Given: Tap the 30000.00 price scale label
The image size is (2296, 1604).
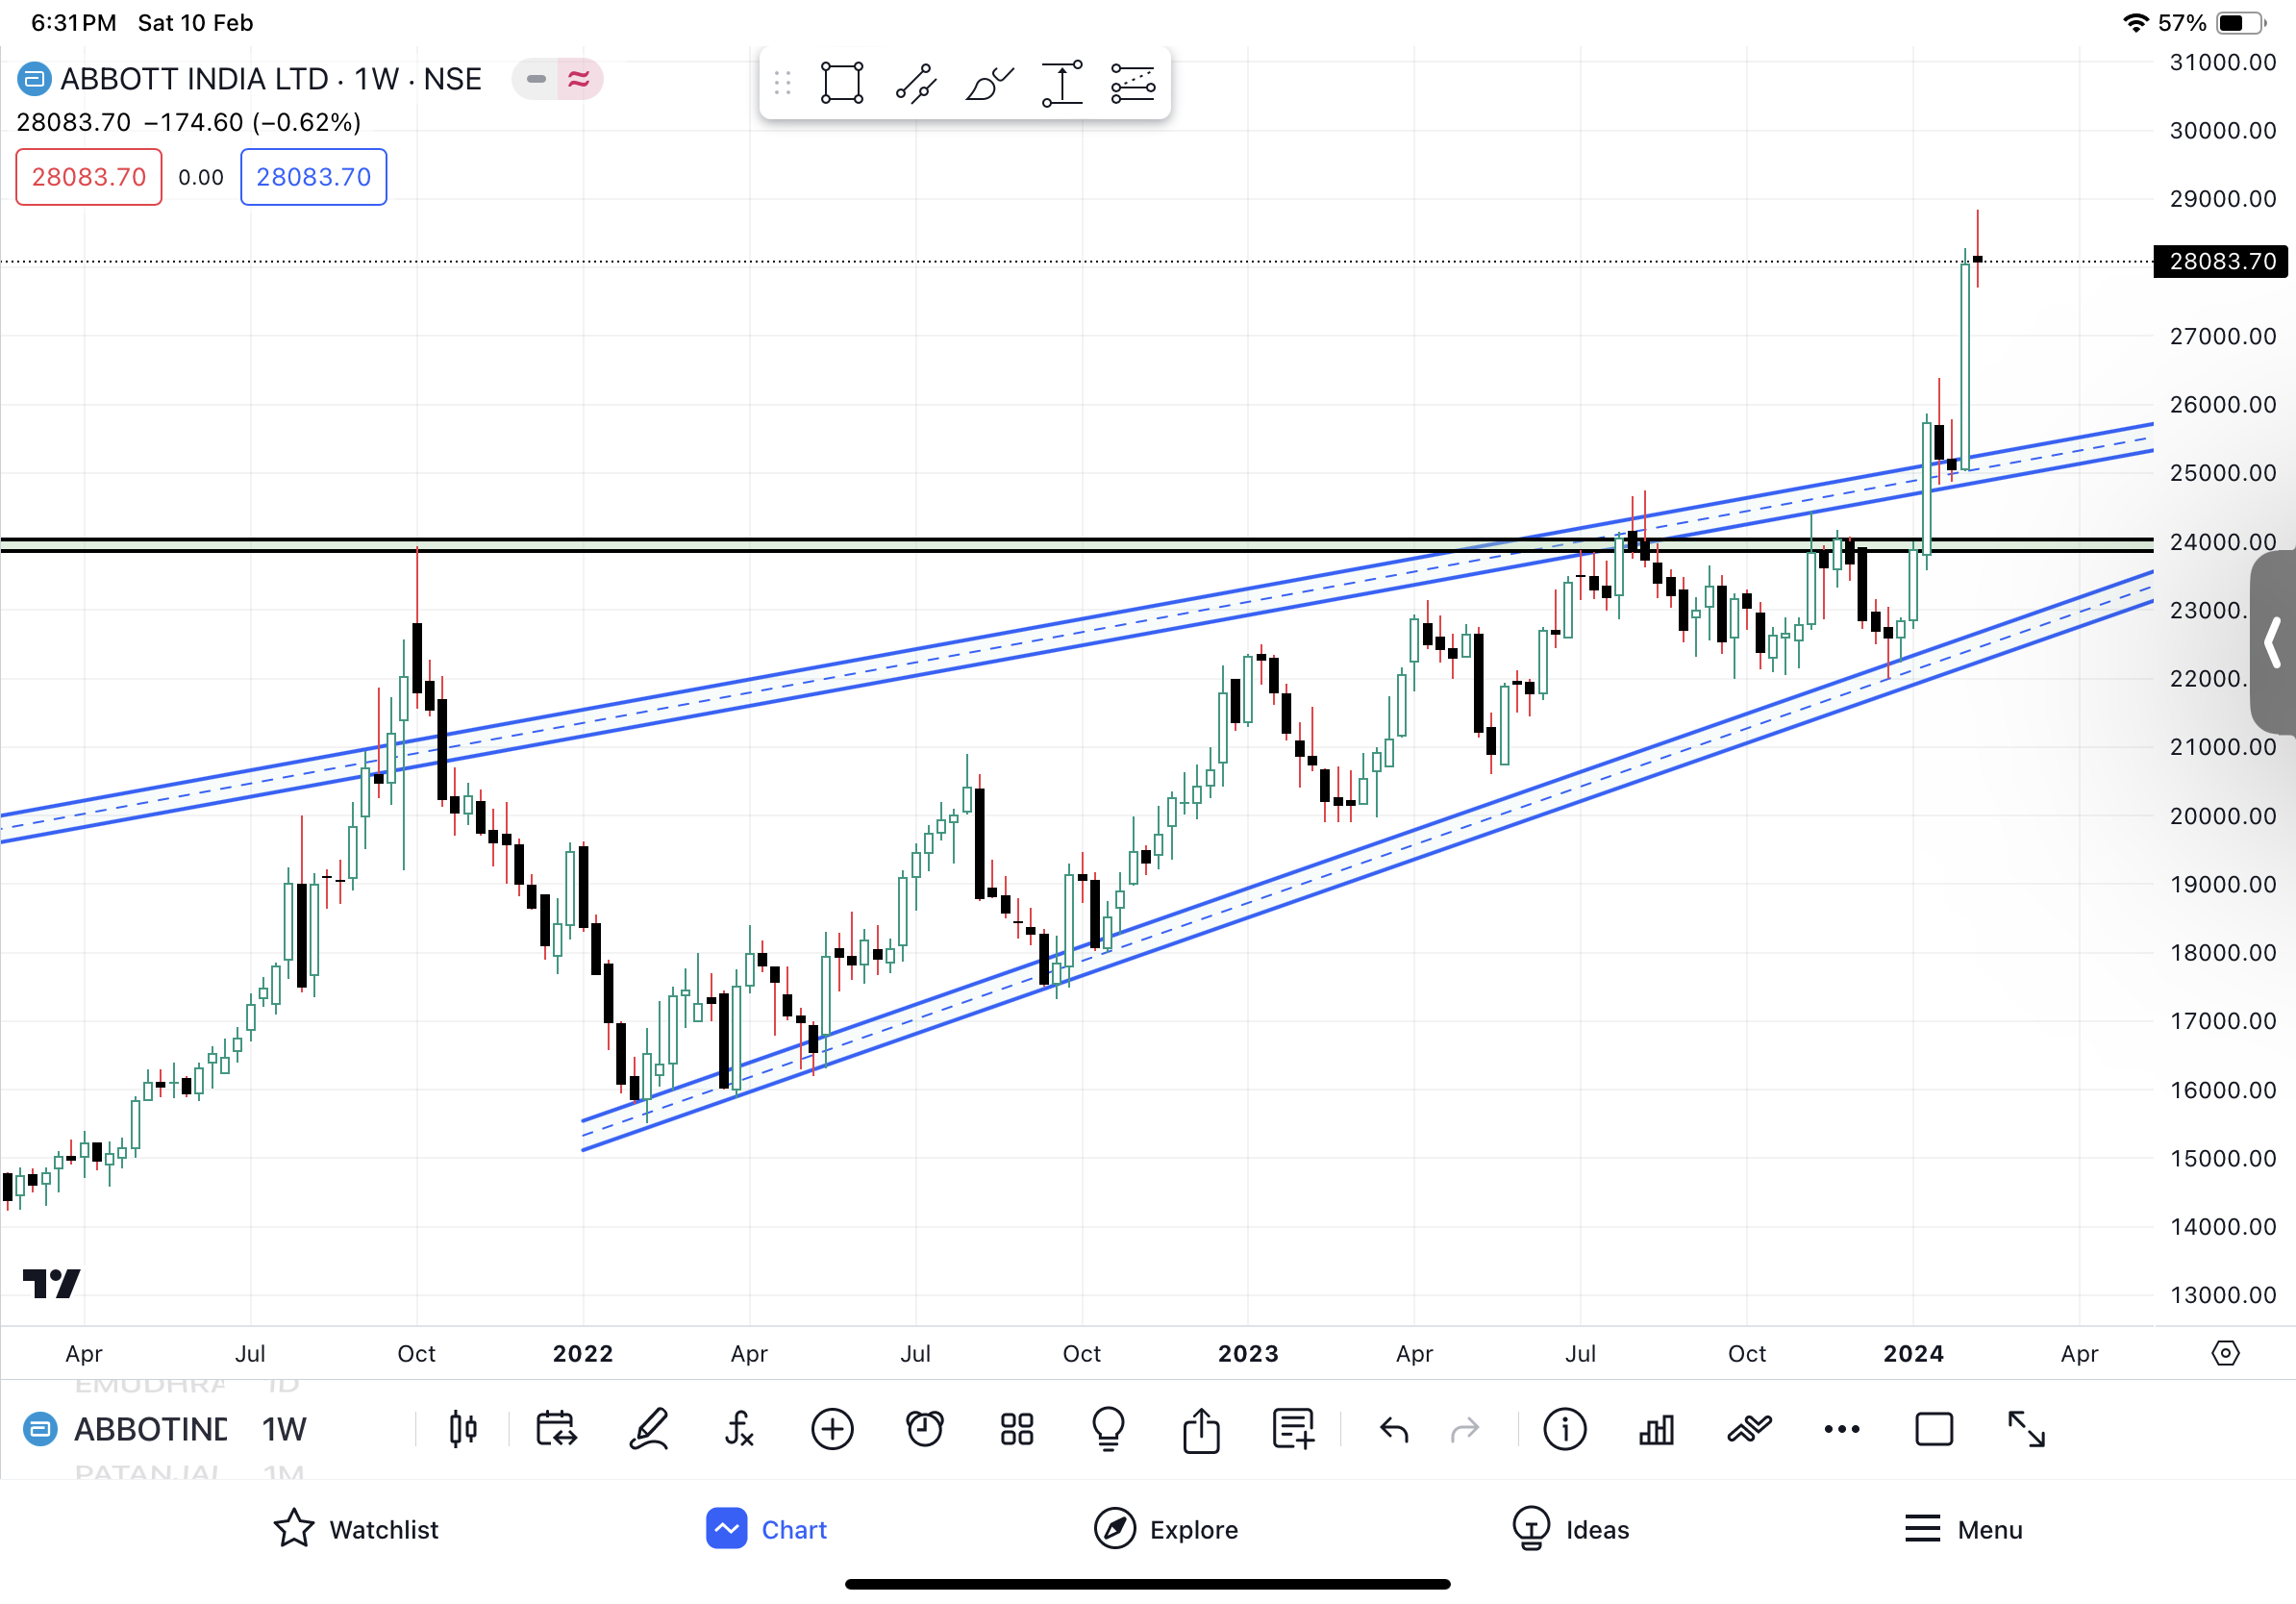Looking at the screenshot, I should (x=2223, y=130).
